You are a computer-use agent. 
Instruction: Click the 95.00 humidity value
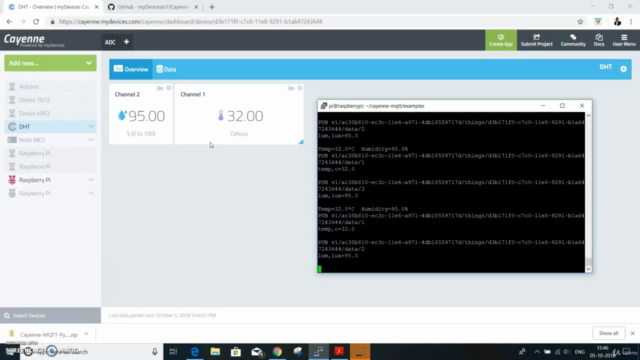click(x=147, y=116)
